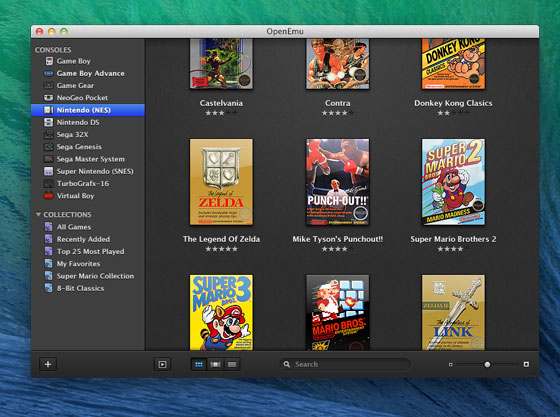Viewport: 560px width, 417px height.
Task: Set Castlevania star rating
Action: 221,113
